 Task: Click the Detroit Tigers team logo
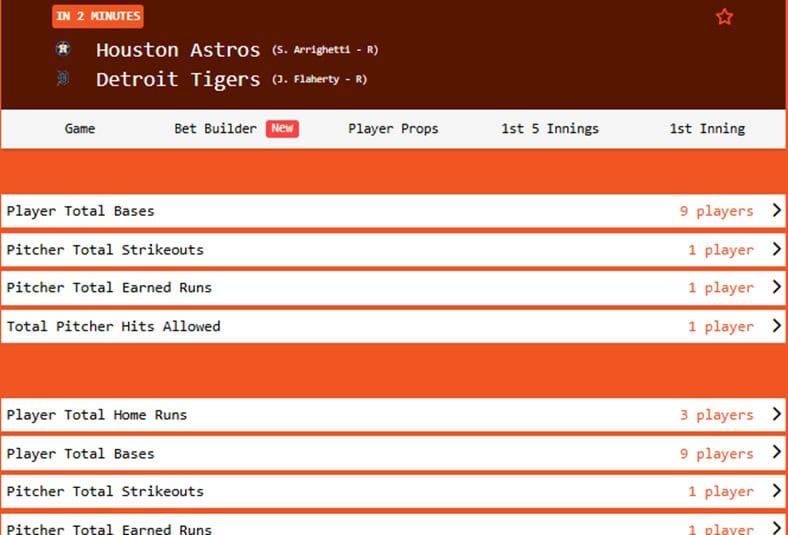pyautogui.click(x=63, y=78)
